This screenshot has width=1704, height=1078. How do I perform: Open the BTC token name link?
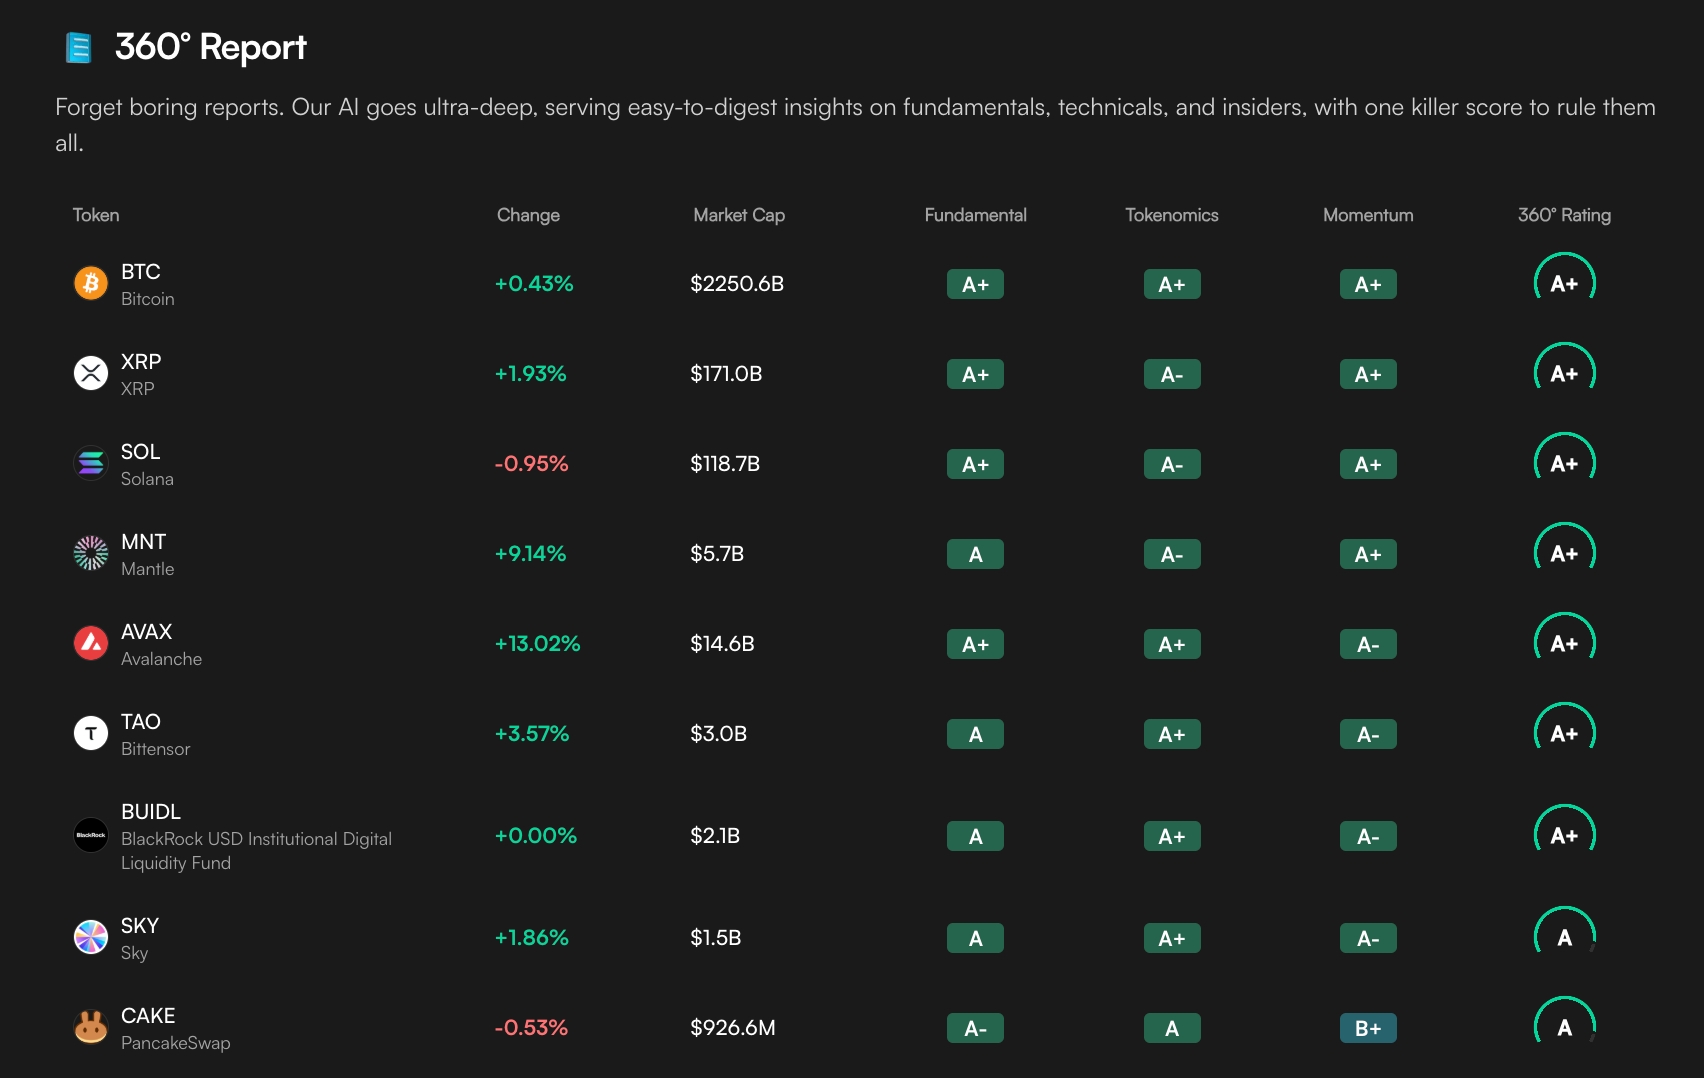point(141,272)
